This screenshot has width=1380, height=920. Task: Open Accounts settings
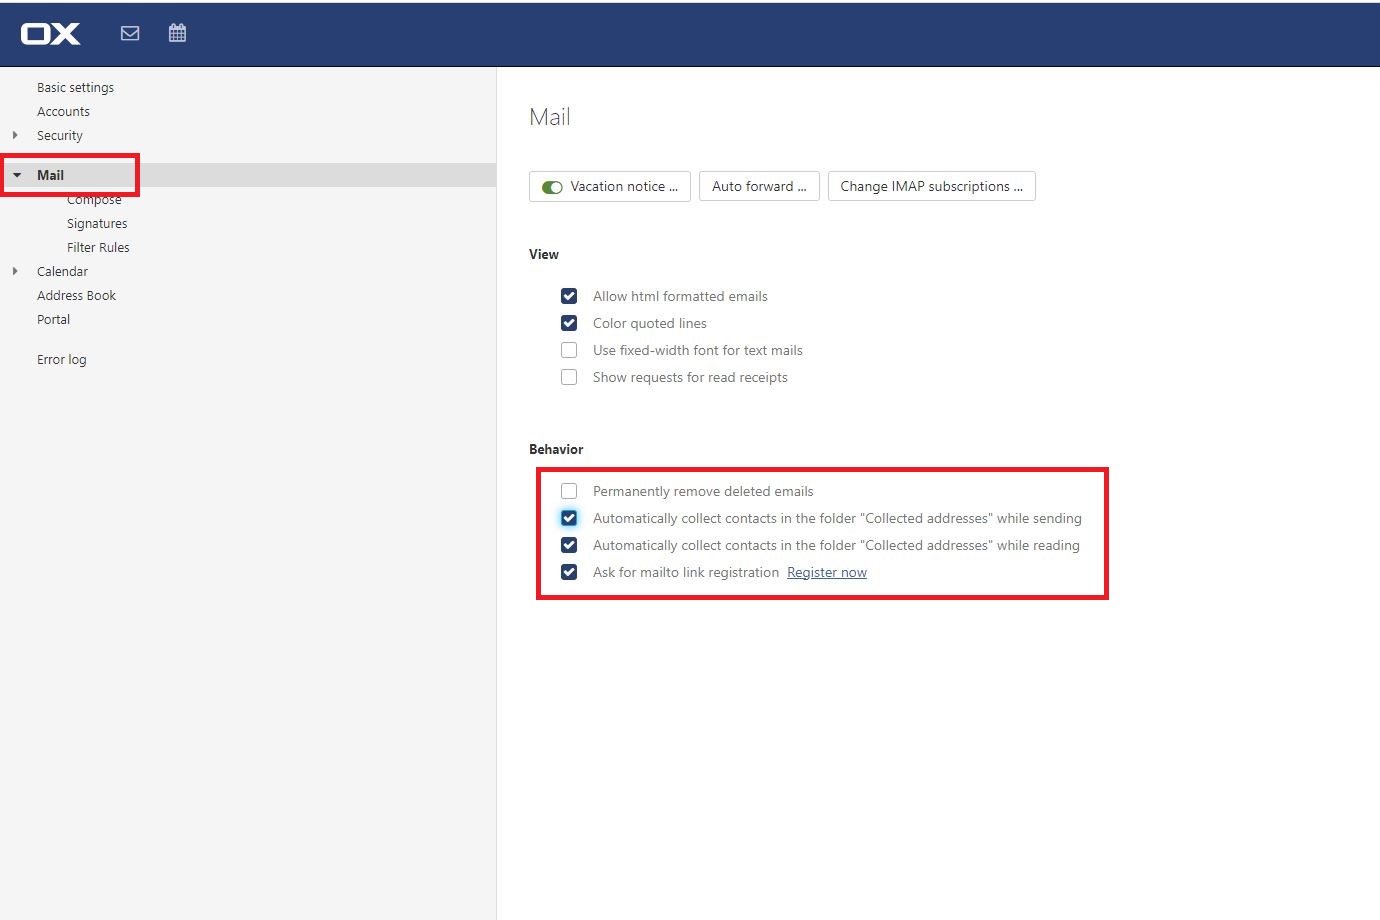pos(63,111)
